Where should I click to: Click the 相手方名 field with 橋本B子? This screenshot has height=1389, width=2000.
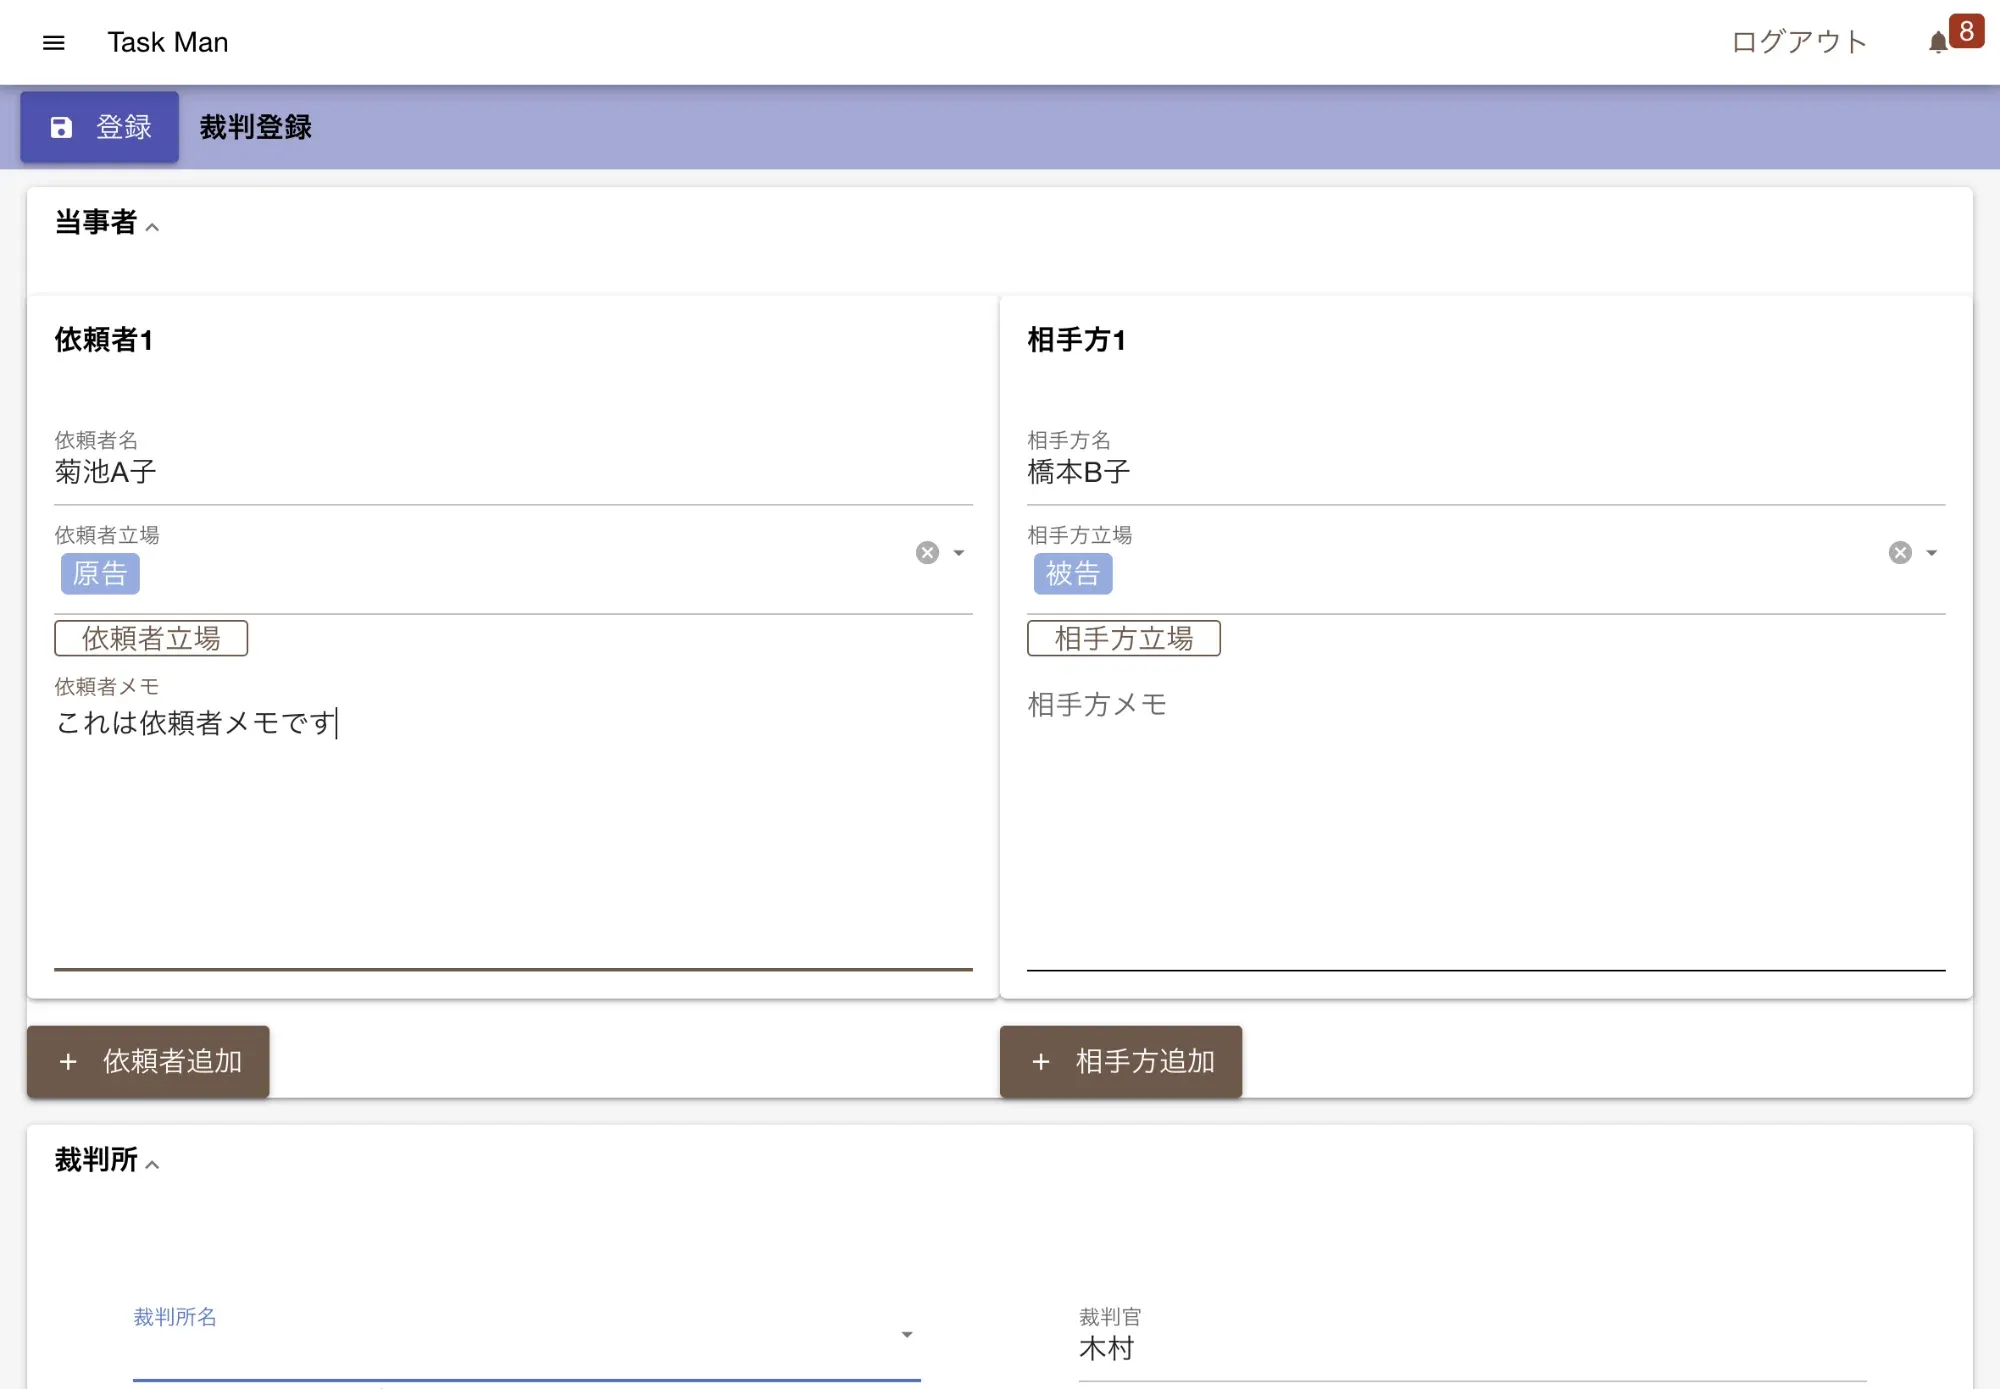[1485, 472]
